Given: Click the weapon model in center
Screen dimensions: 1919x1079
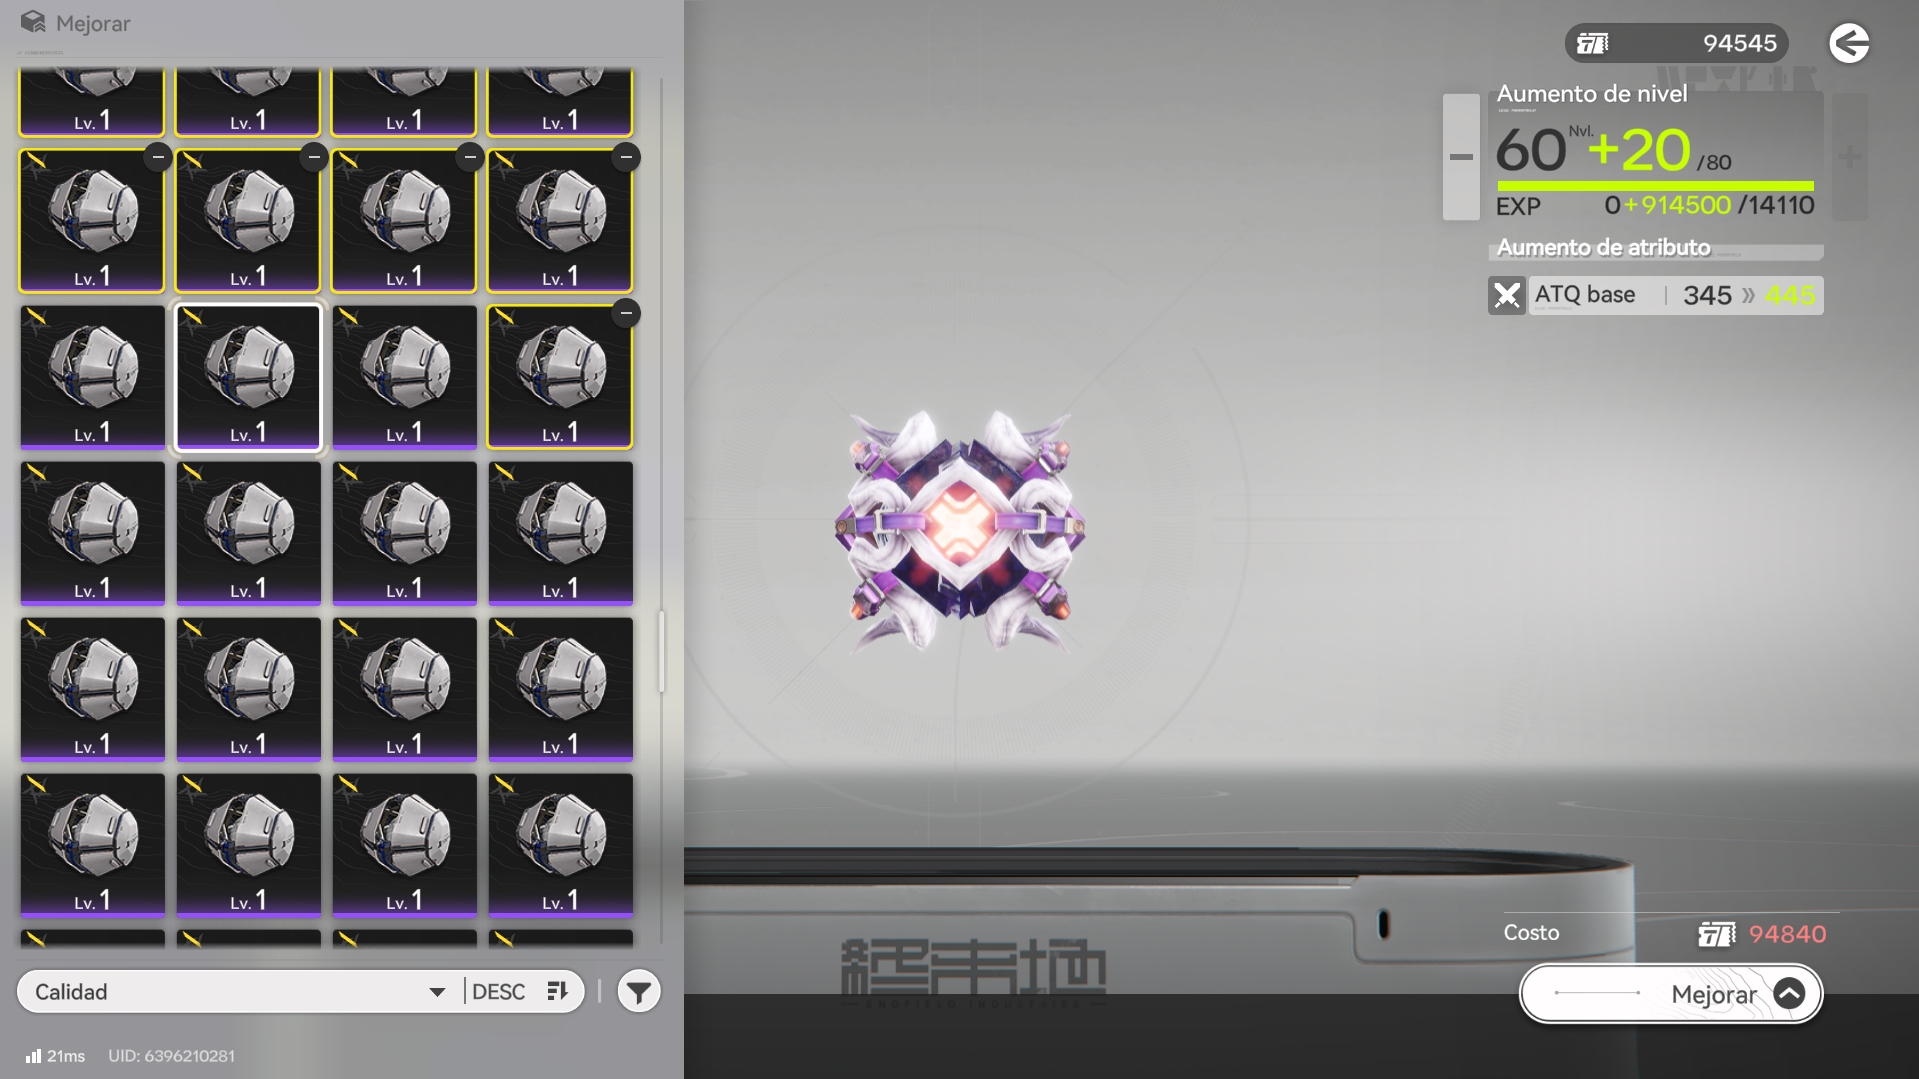Looking at the screenshot, I should coord(960,528).
